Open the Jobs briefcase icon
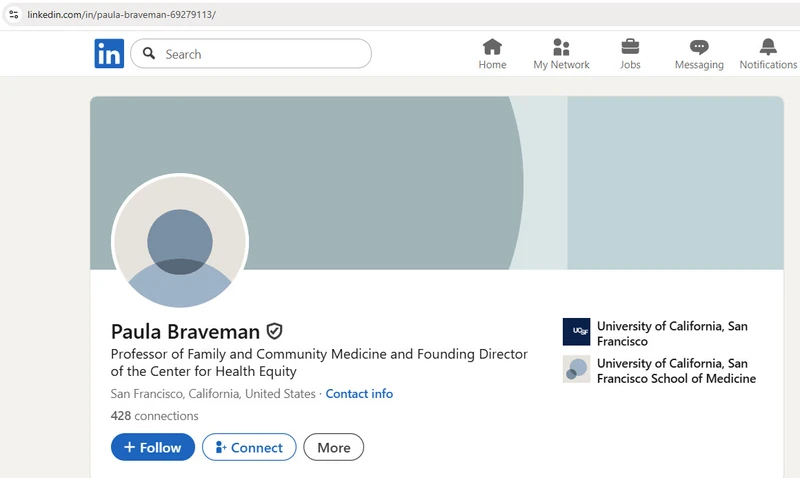 point(630,47)
